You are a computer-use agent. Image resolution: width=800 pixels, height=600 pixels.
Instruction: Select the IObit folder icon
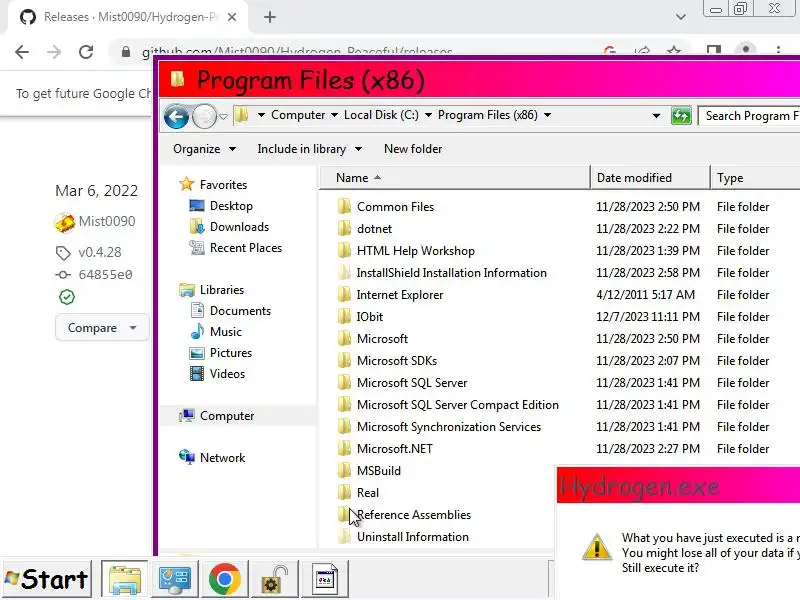coord(344,316)
